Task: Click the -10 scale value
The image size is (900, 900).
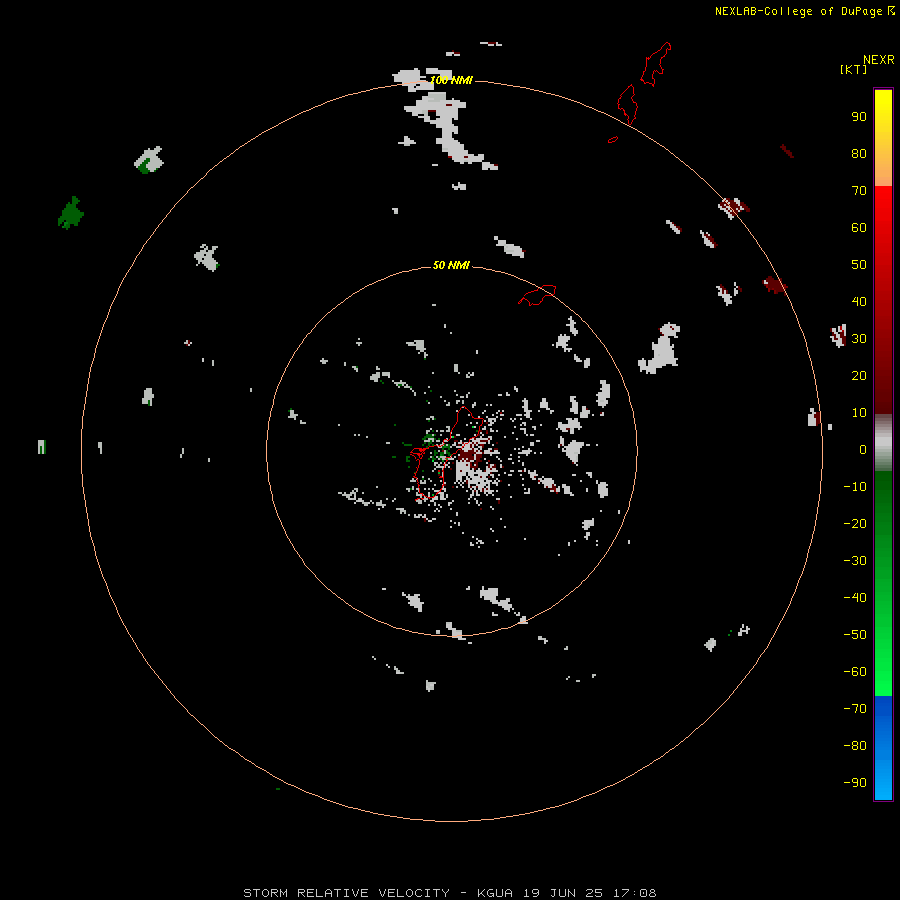Action: 855,487
